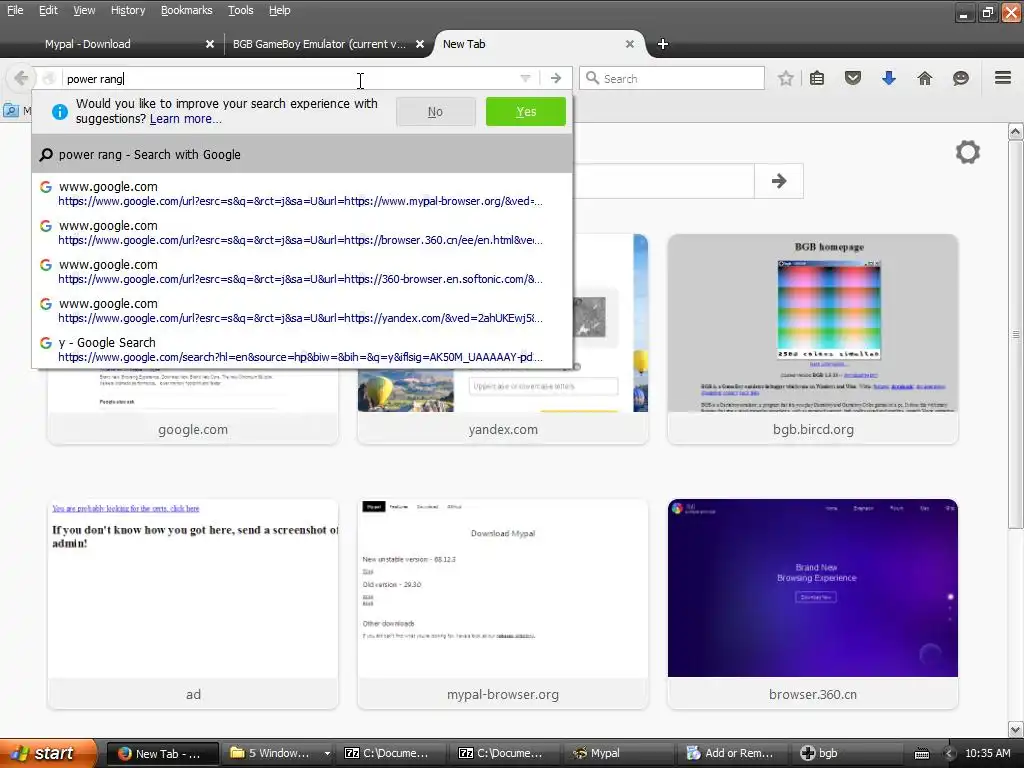The image size is (1024, 768).
Task: Open the bgb.bircd.org tile
Action: pyautogui.click(x=813, y=339)
